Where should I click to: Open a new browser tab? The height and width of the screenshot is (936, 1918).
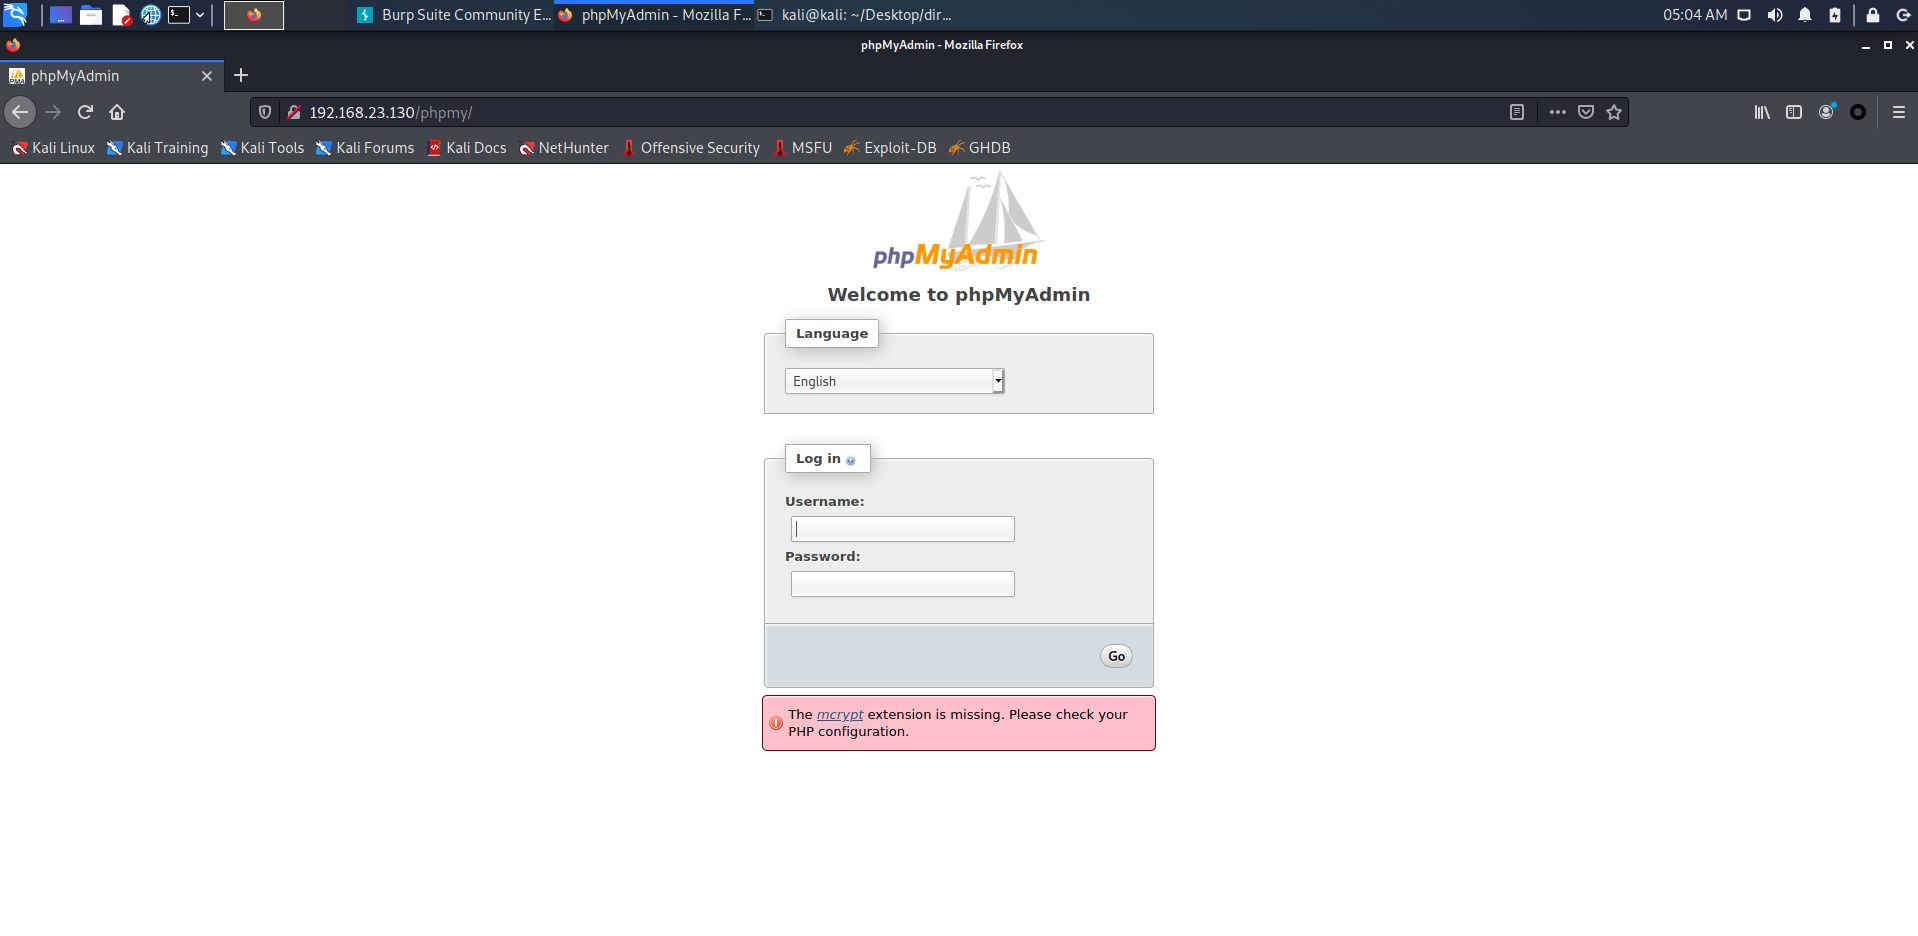point(241,75)
